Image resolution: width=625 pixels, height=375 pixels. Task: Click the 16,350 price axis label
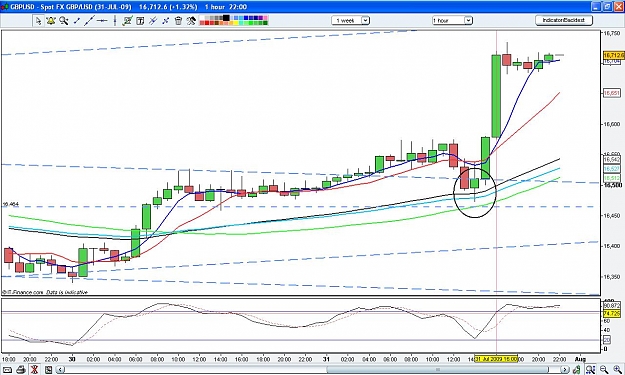[x=612, y=277]
